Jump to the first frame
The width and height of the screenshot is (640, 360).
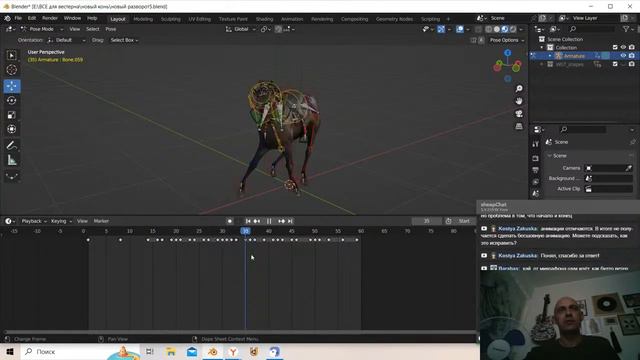[248, 221]
